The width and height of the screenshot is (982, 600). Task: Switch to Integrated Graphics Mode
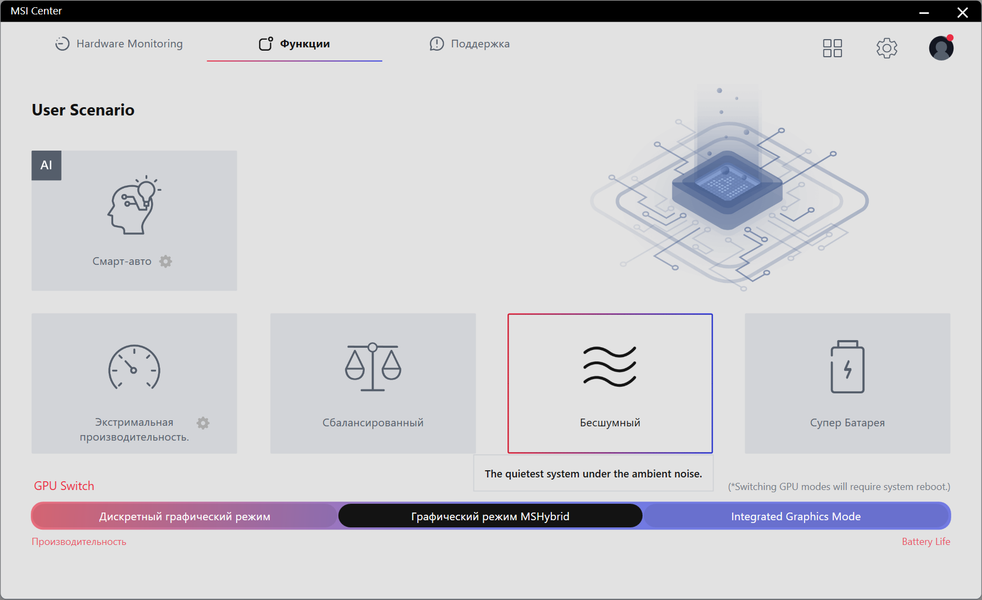click(796, 516)
